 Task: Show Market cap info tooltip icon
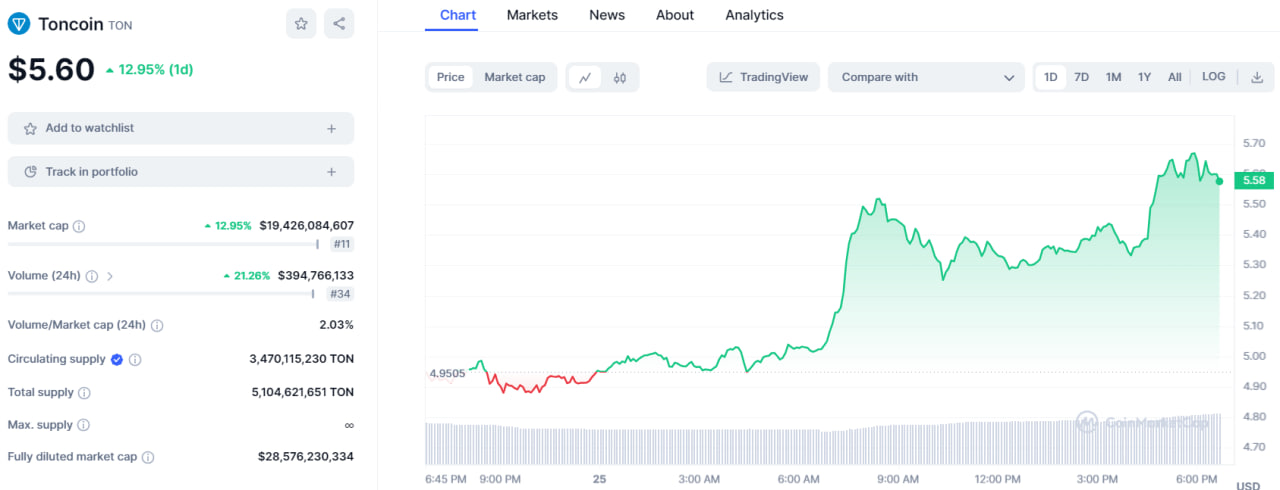coord(79,226)
